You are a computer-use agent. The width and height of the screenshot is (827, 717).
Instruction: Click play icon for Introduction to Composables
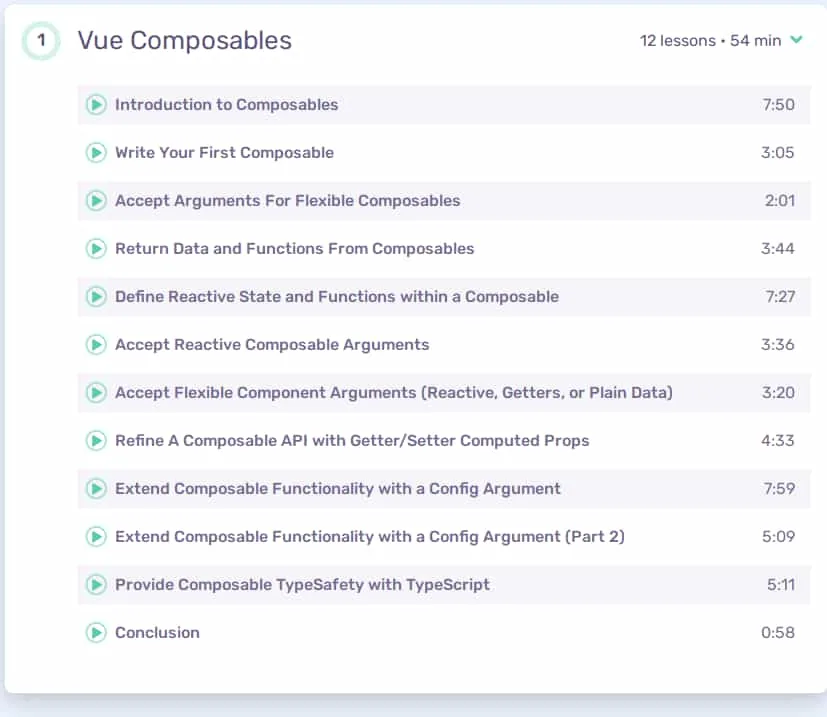96,104
